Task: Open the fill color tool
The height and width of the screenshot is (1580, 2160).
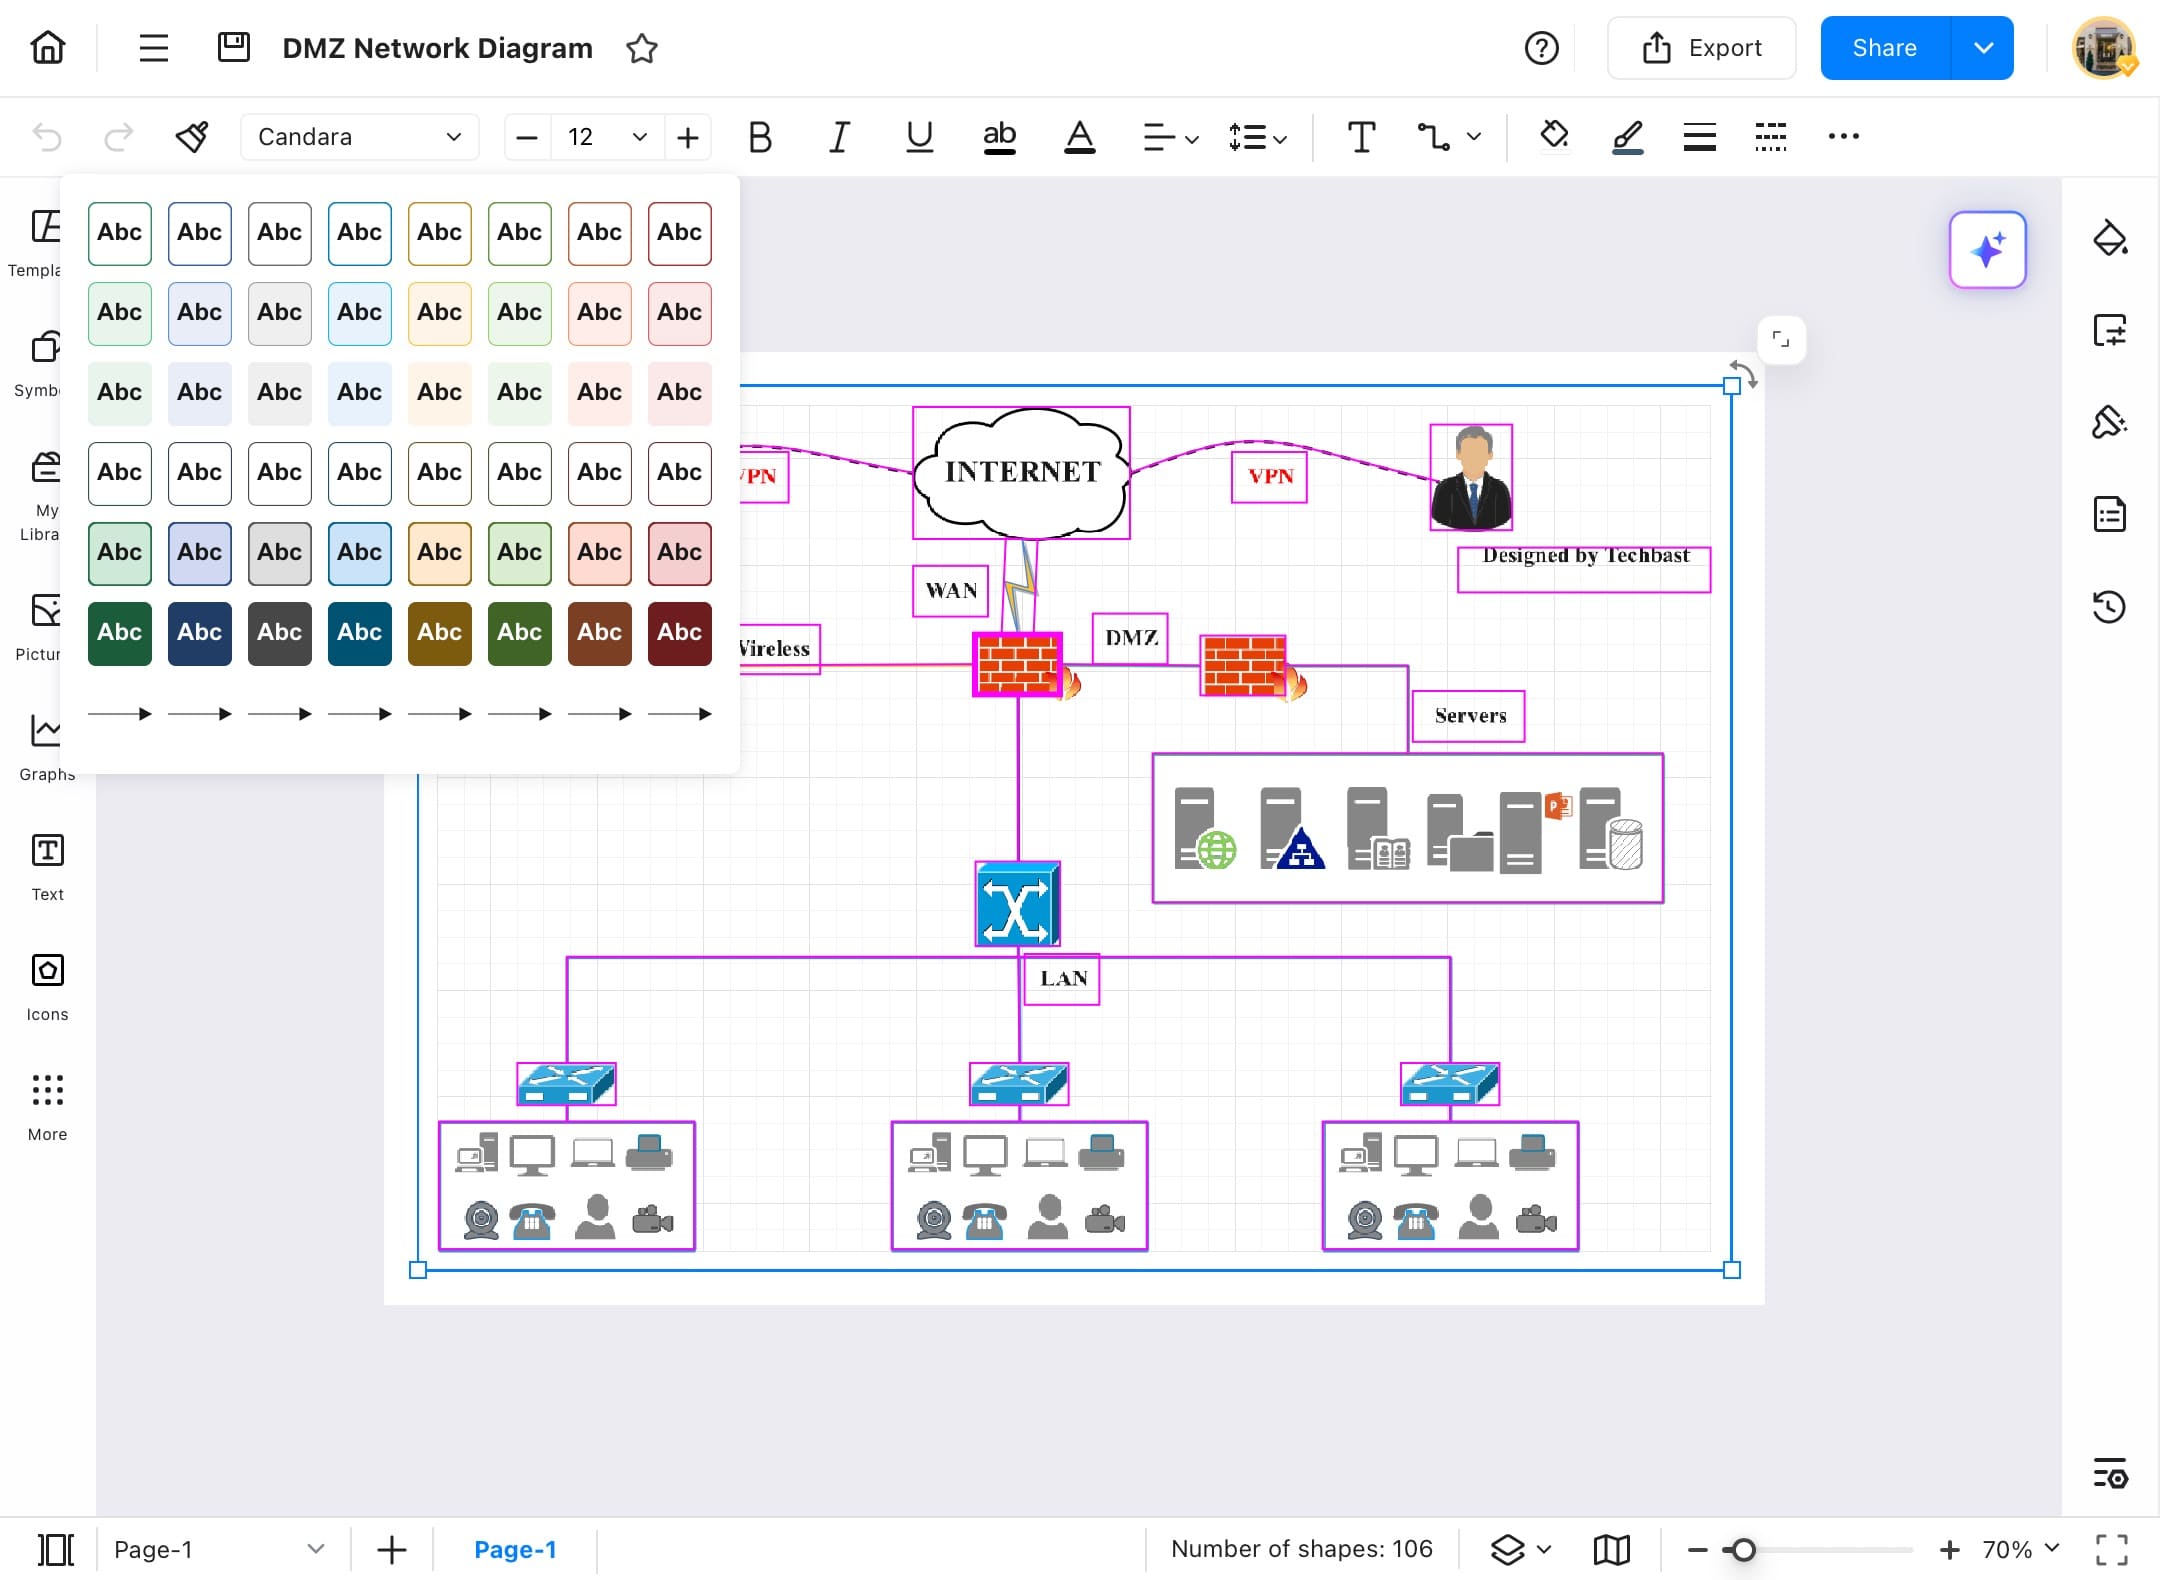Action: (x=1553, y=137)
